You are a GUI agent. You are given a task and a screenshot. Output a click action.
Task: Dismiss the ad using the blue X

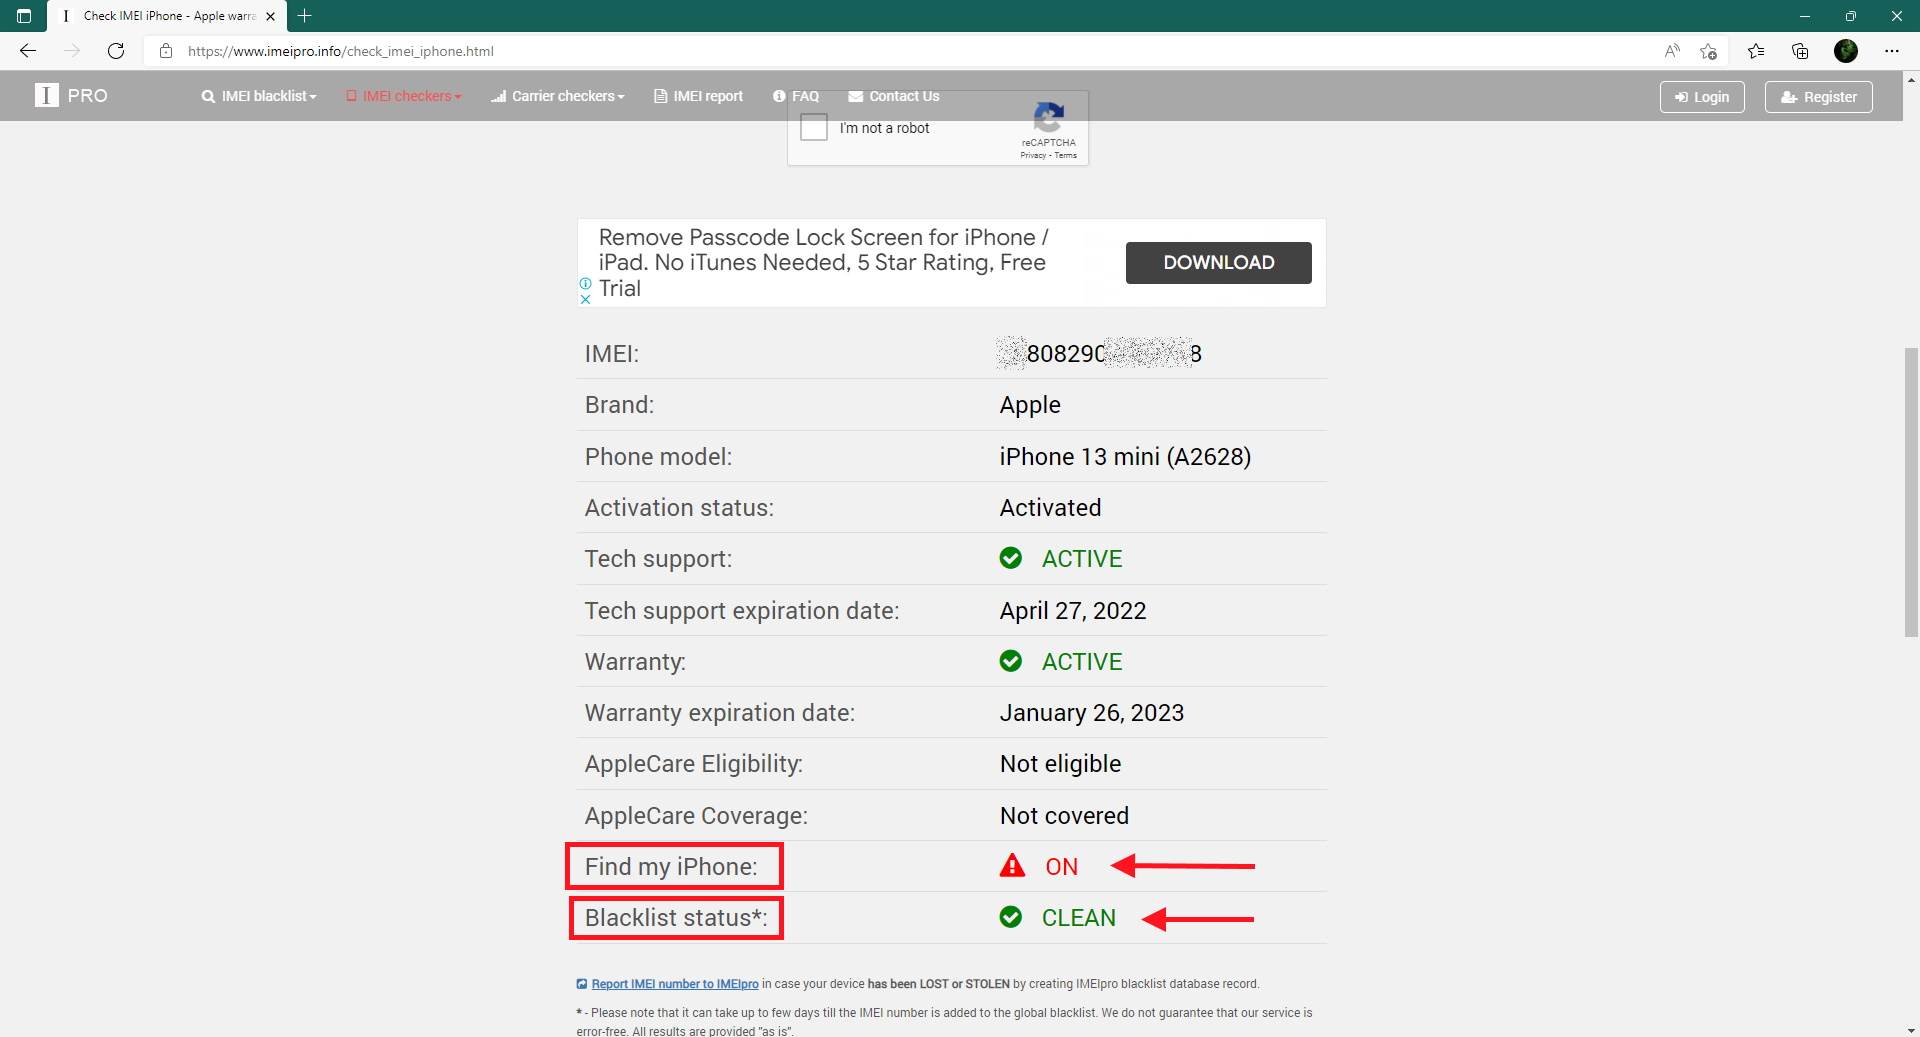[x=585, y=299]
